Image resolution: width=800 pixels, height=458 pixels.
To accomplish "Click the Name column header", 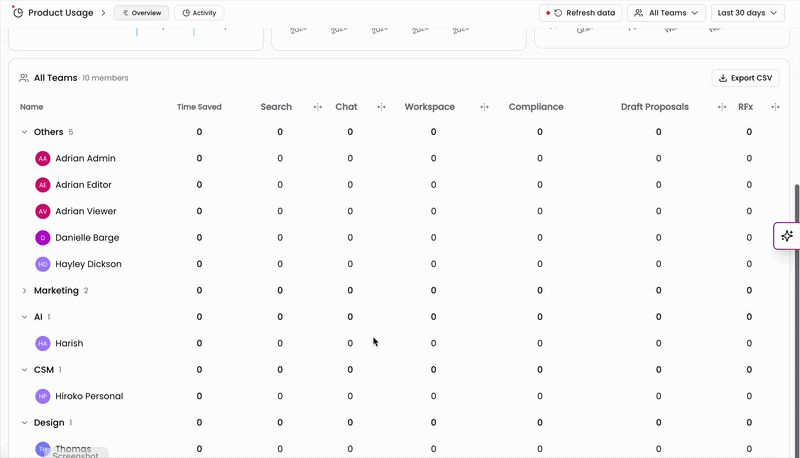I will coord(32,107).
